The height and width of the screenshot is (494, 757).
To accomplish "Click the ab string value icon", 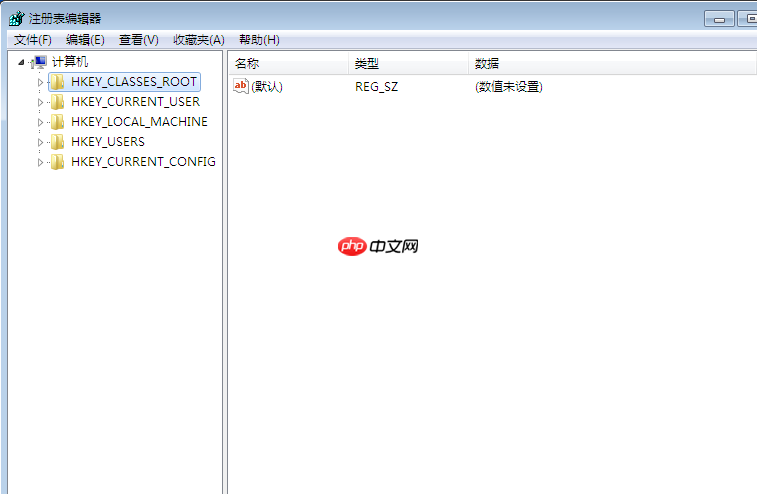I will (x=240, y=86).
